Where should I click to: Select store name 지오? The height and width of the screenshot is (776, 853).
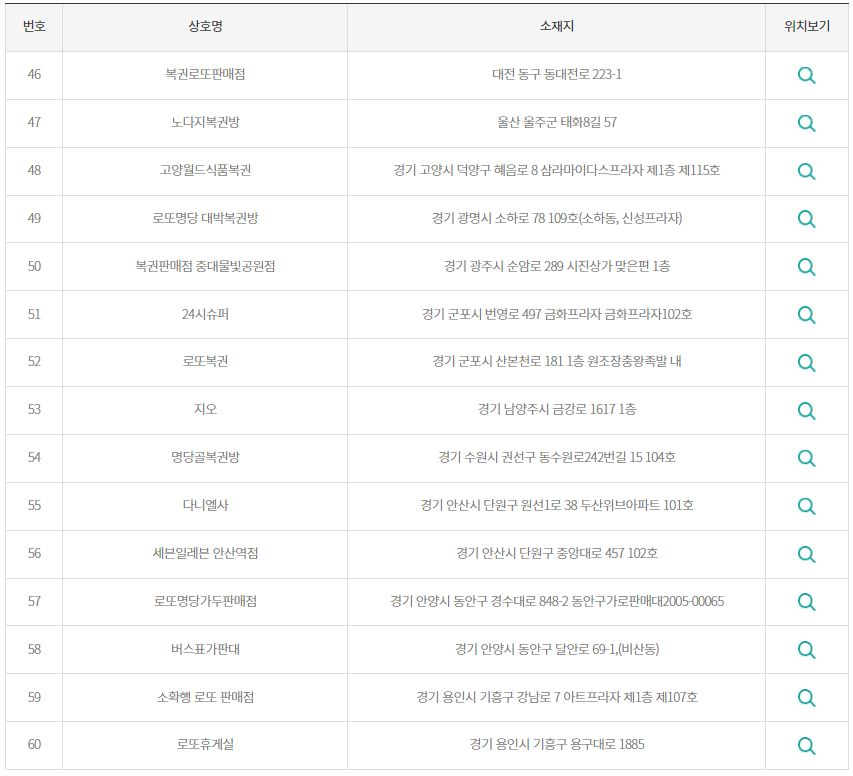coord(205,409)
